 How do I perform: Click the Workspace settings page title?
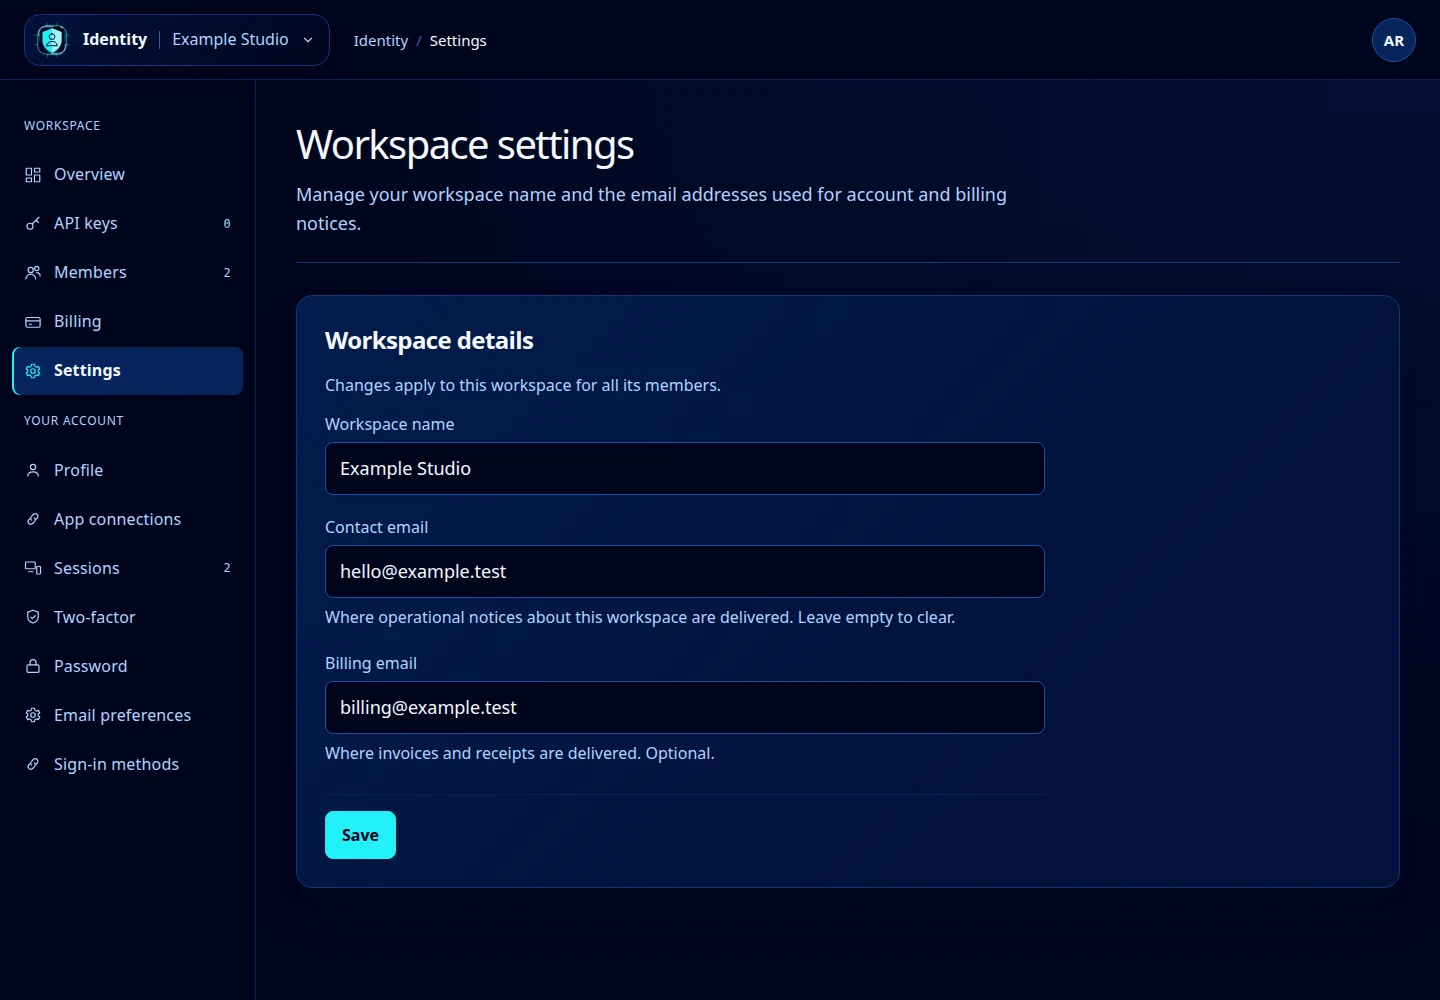tap(465, 146)
